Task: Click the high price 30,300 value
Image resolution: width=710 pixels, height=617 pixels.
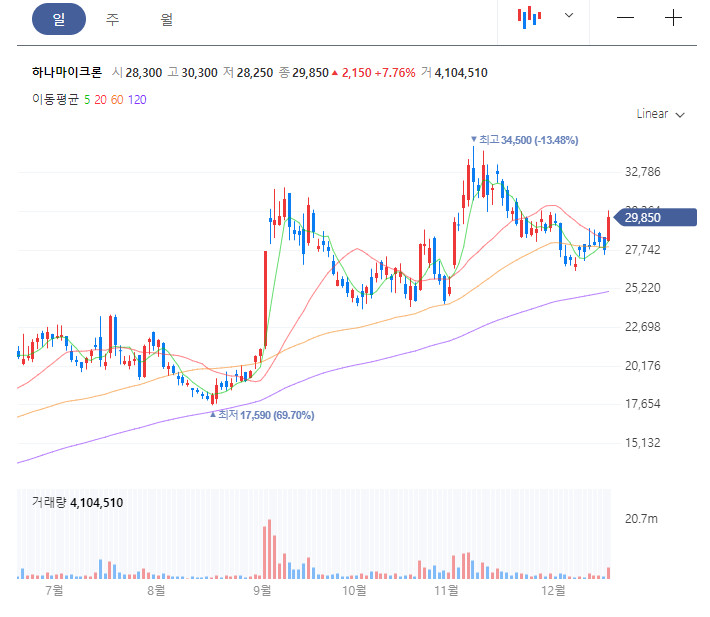Action: tap(199, 73)
